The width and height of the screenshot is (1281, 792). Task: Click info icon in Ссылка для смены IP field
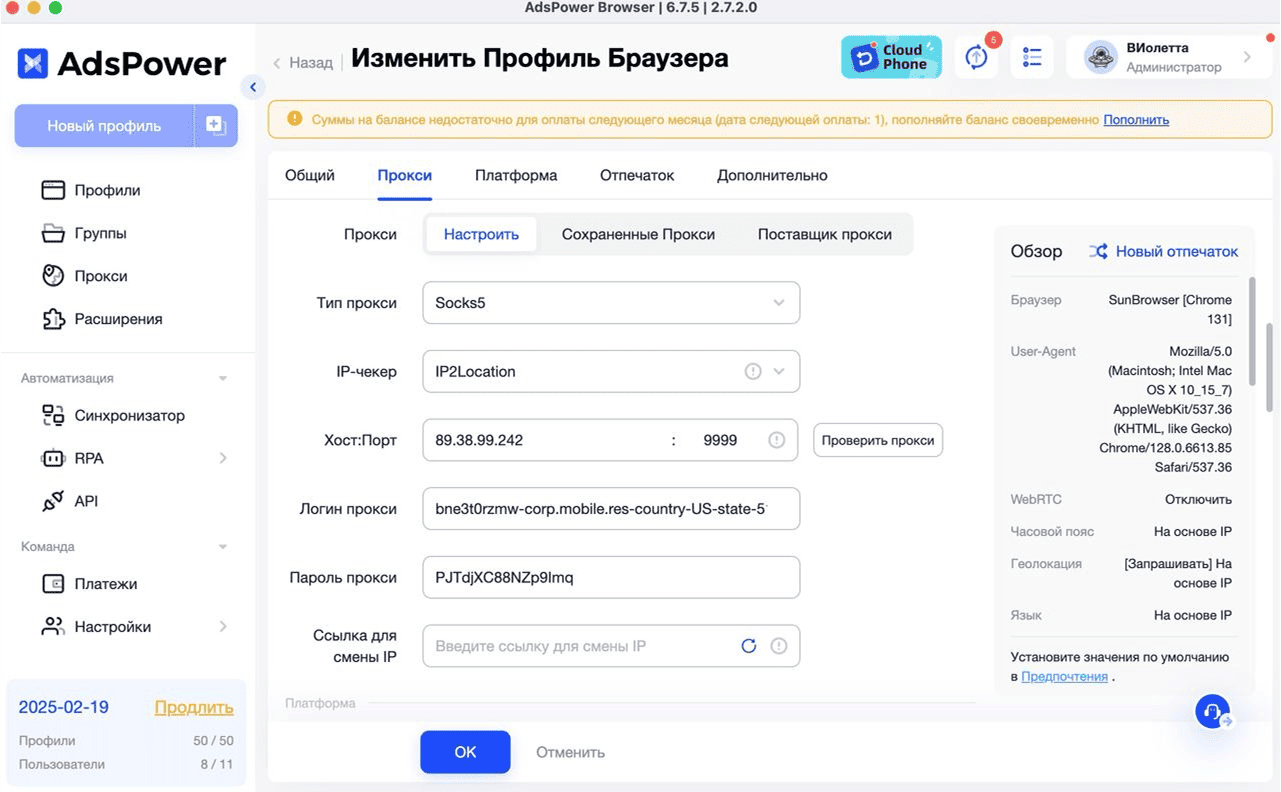point(779,646)
